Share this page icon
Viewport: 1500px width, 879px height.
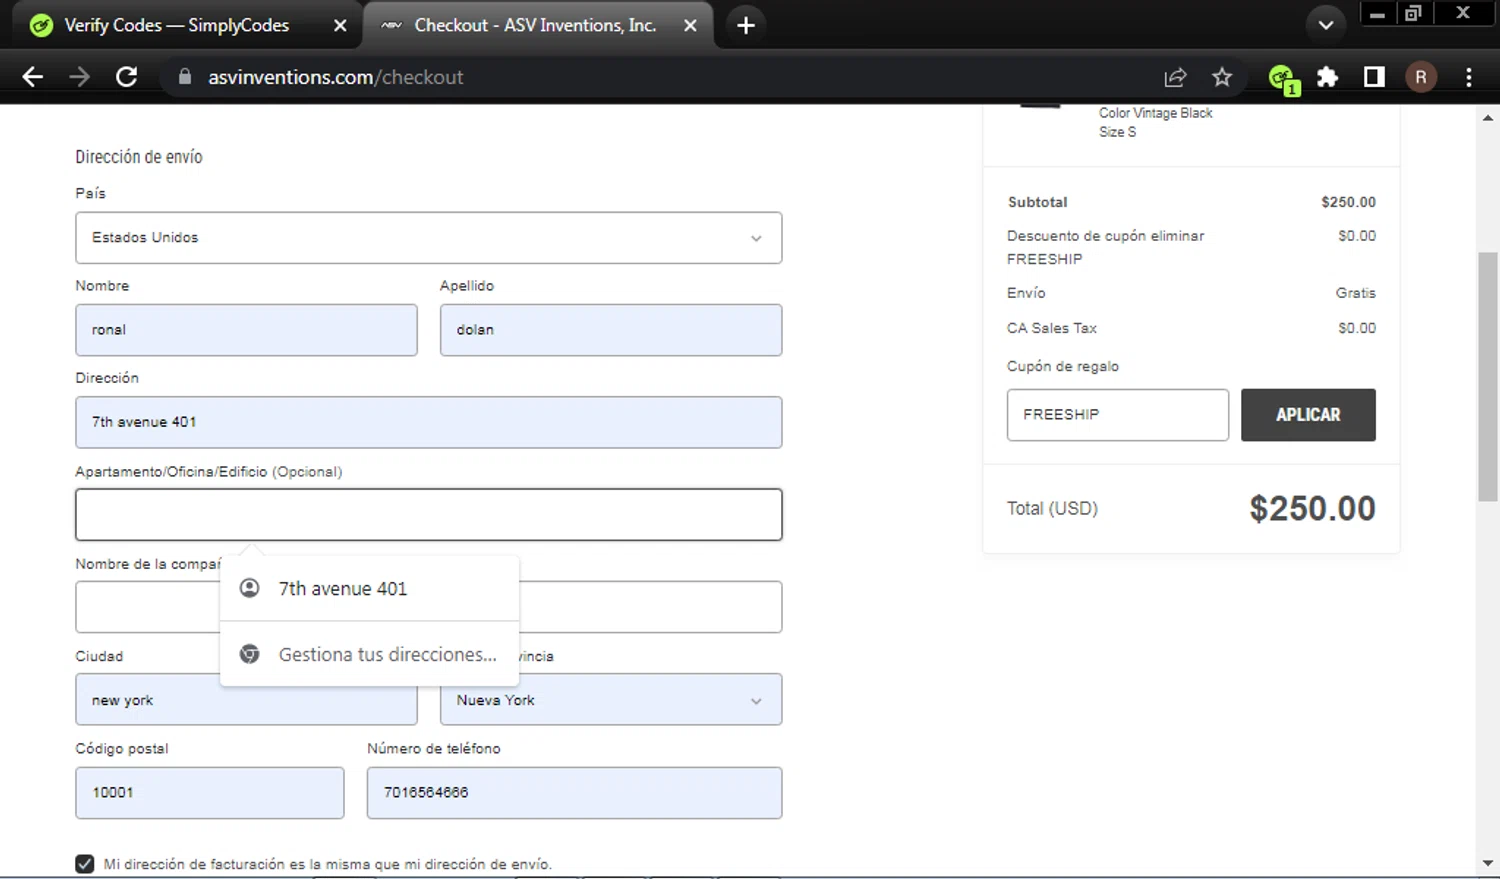pyautogui.click(x=1175, y=77)
